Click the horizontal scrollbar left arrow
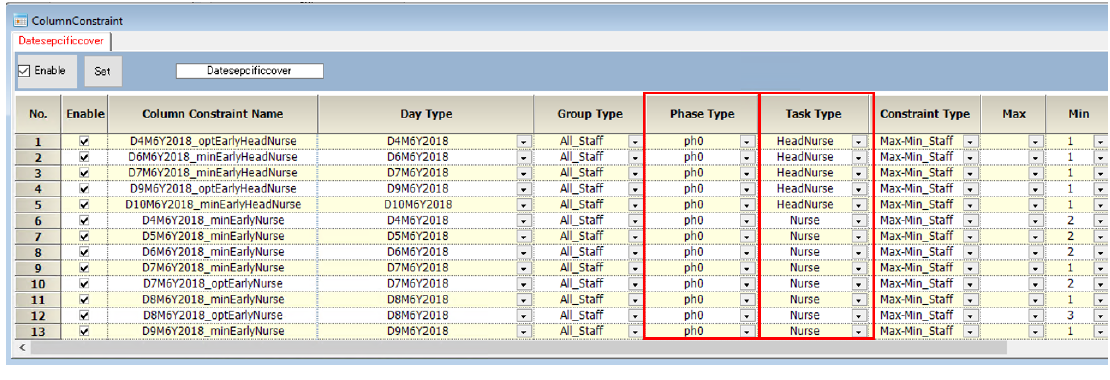 point(22,347)
